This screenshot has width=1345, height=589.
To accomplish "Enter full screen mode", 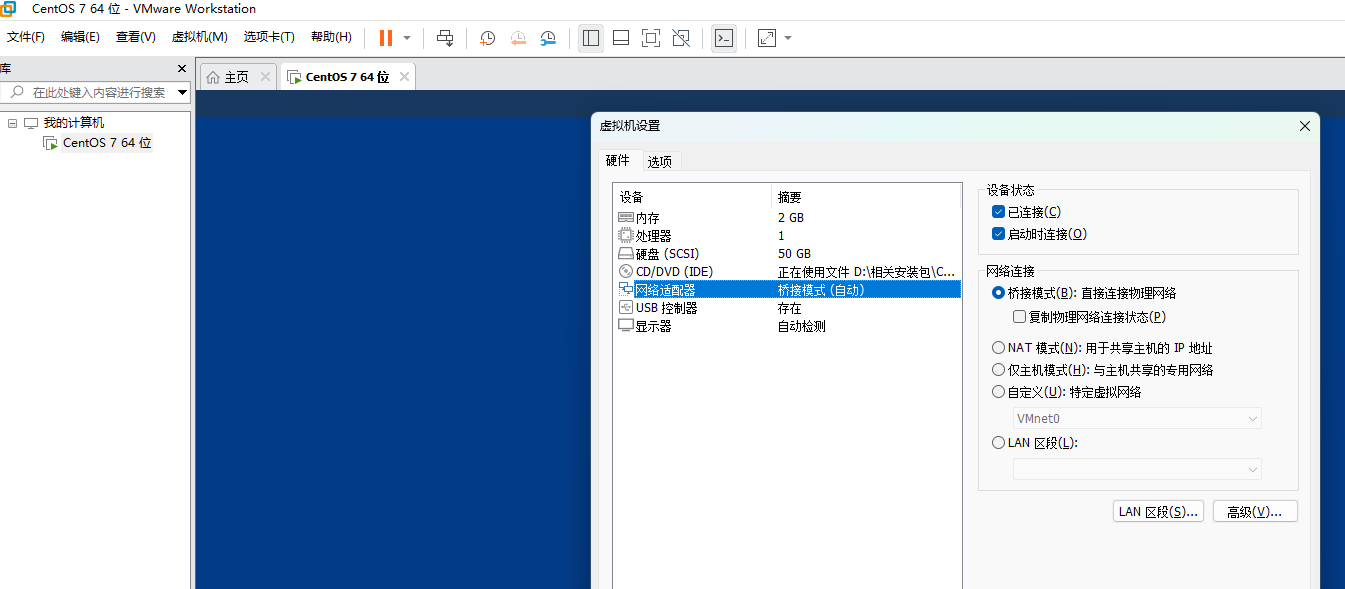I will [x=651, y=38].
